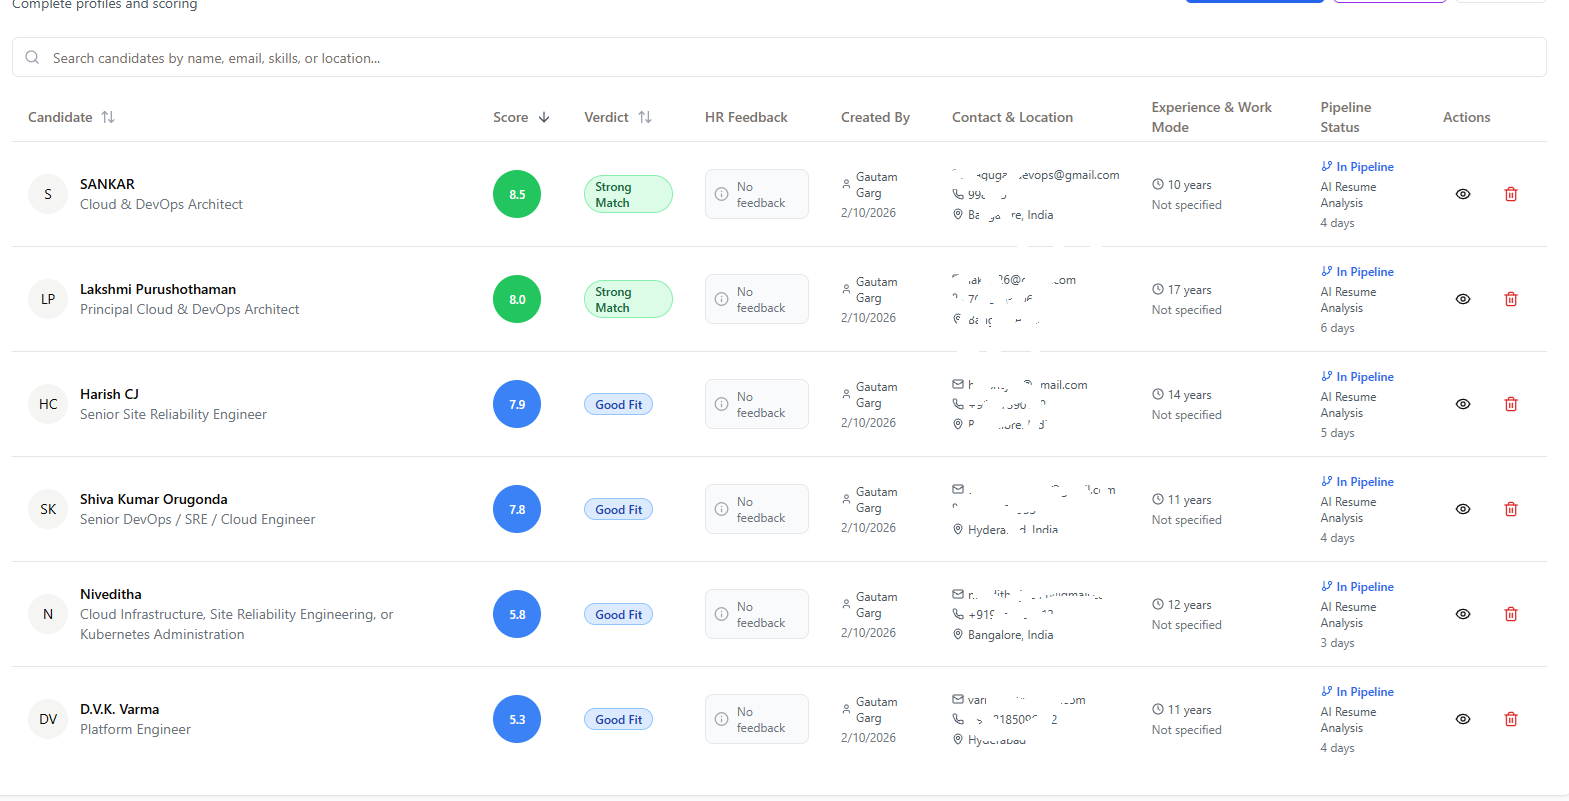This screenshot has width=1569, height=801.
Task: Click No feedback button for Harish CJ
Action: (x=756, y=404)
